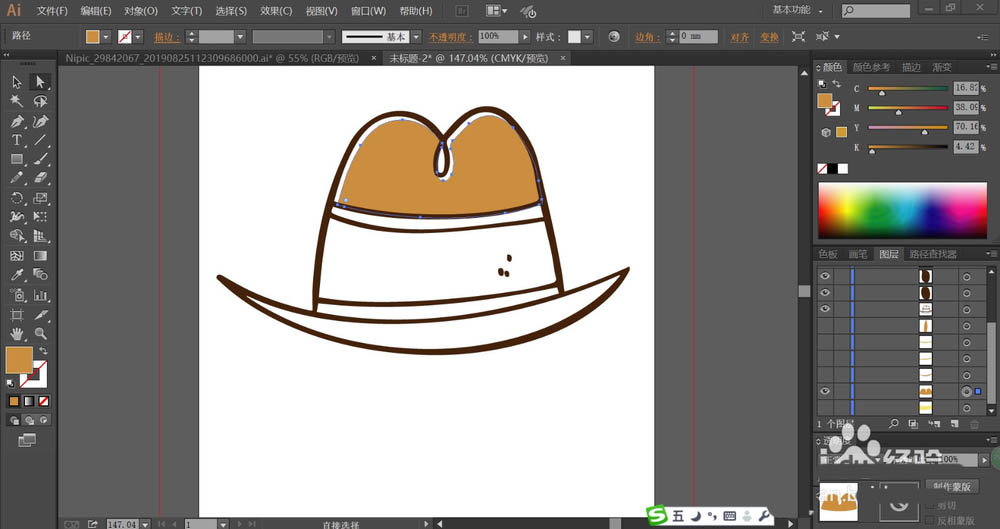Select the Eyedropper tool
This screenshot has width=1000, height=529.
17,274
